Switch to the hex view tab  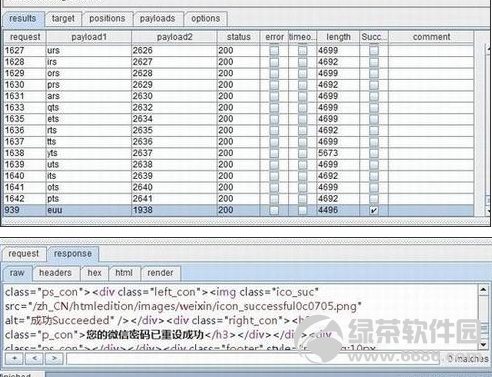pyautogui.click(x=95, y=273)
